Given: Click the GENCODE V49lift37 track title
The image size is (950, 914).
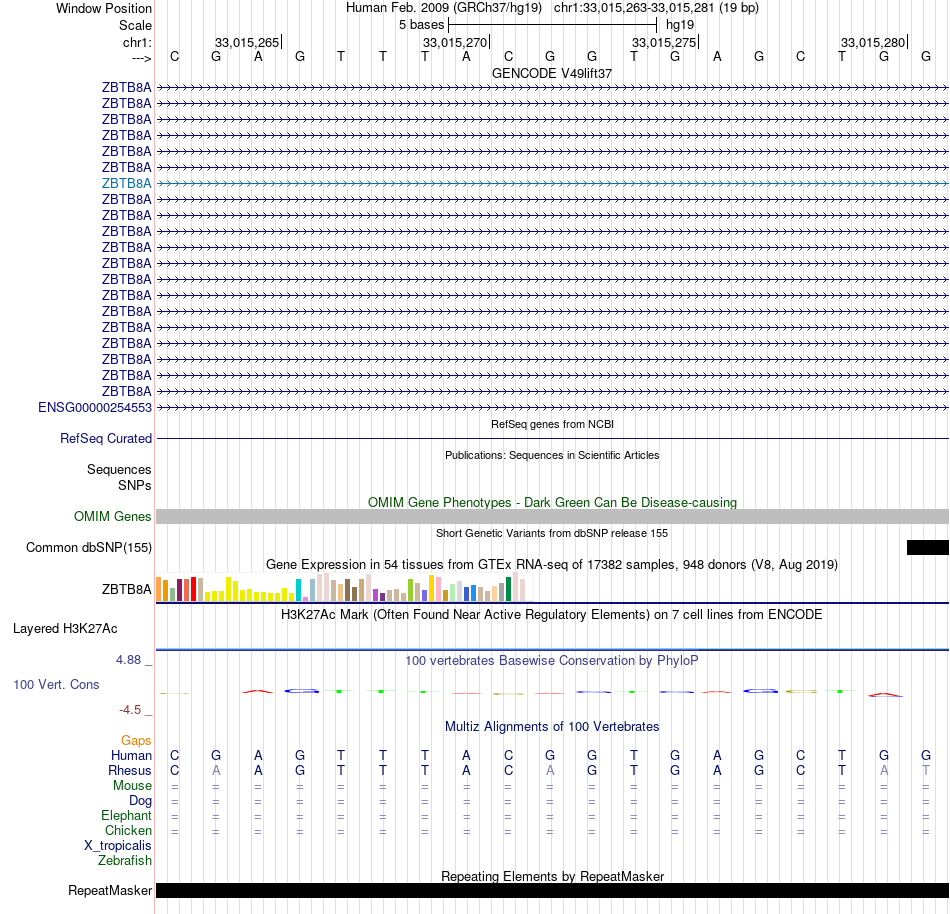Looking at the screenshot, I should click(x=551, y=73).
